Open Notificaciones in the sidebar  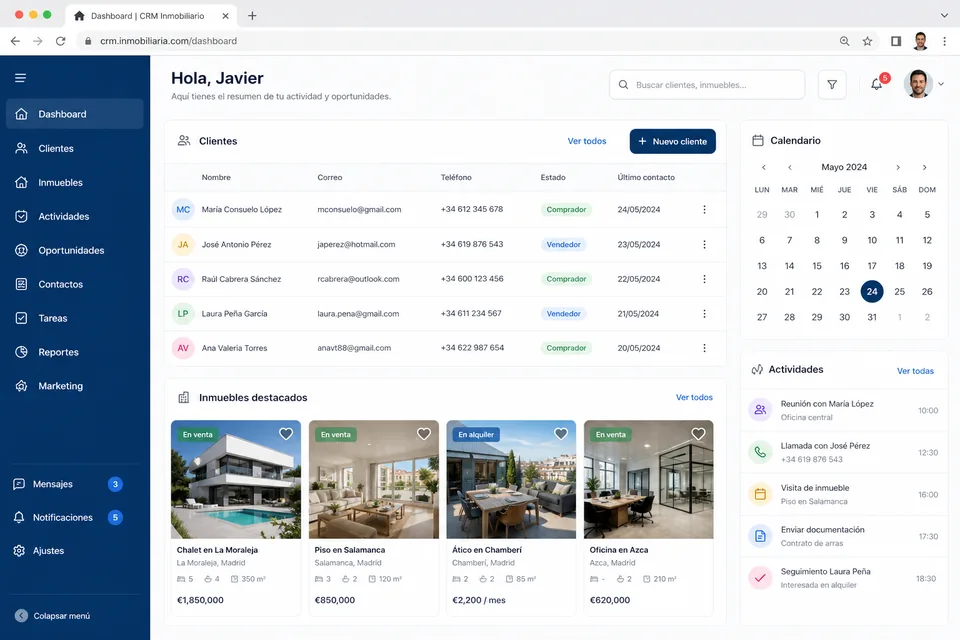click(69, 518)
